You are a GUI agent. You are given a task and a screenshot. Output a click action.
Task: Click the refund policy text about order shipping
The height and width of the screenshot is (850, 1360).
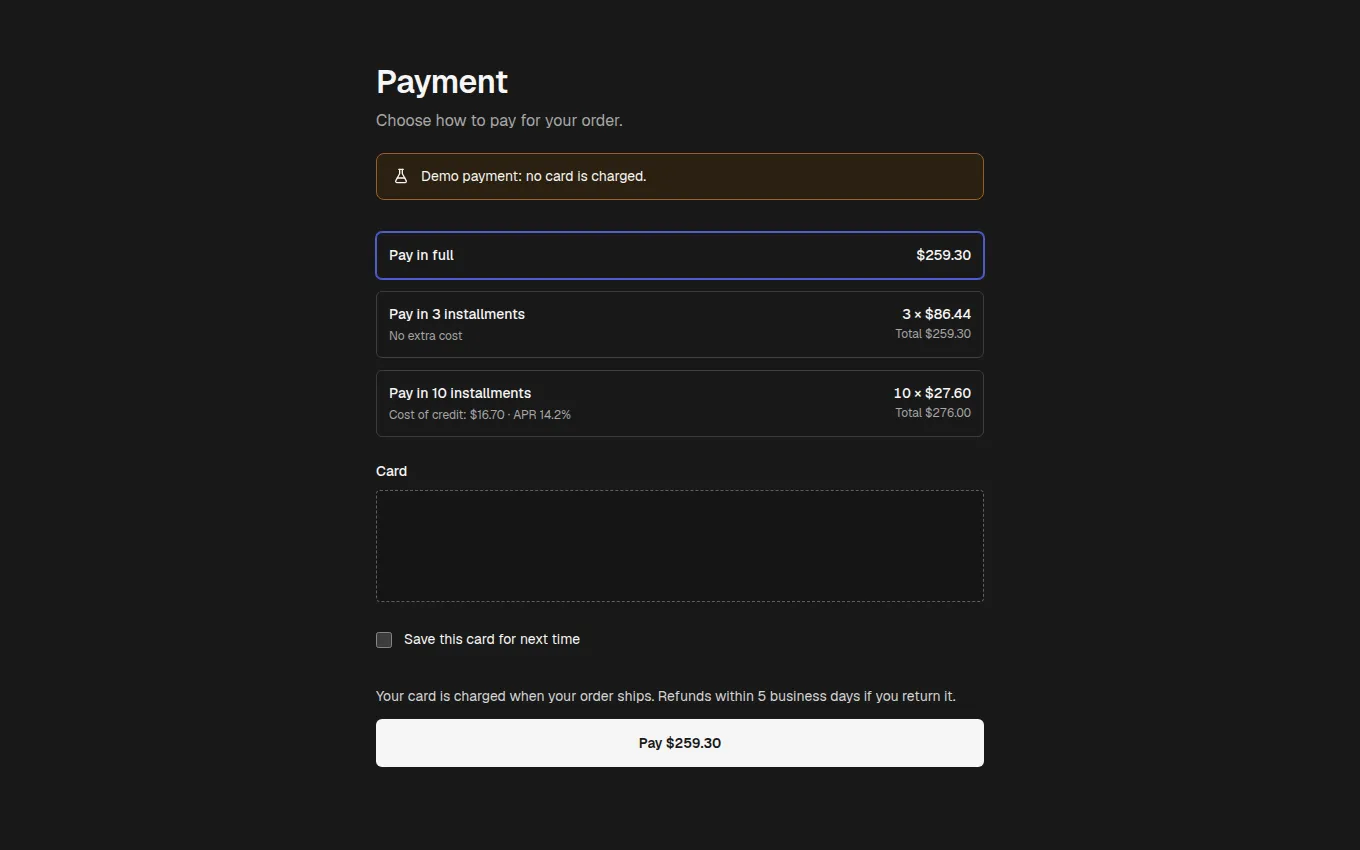pyautogui.click(x=666, y=696)
